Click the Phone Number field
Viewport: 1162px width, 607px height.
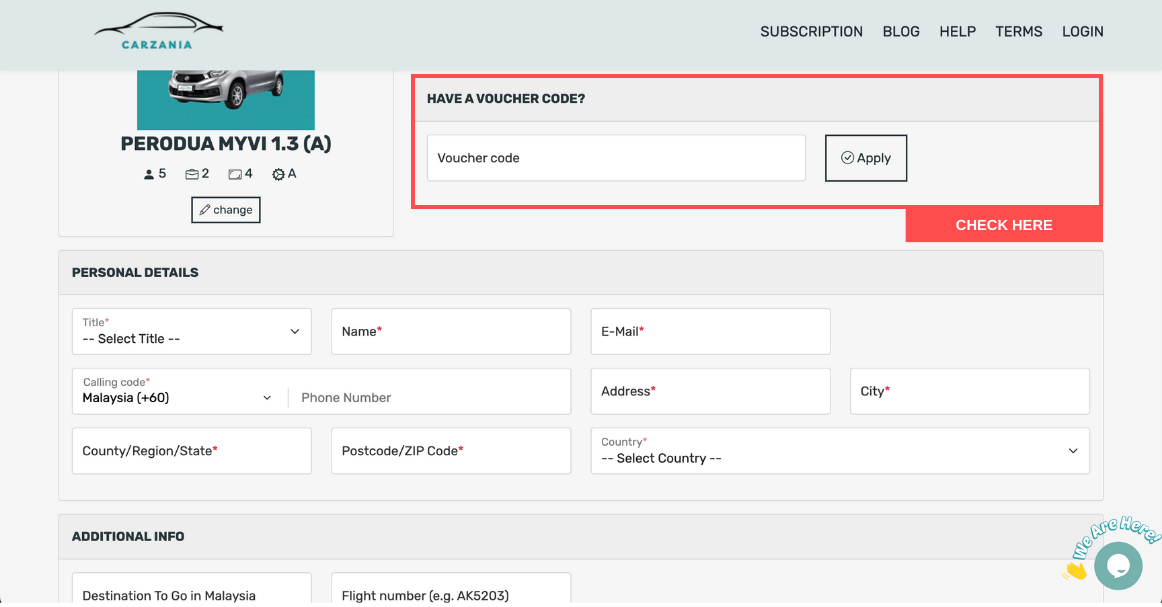pos(430,397)
